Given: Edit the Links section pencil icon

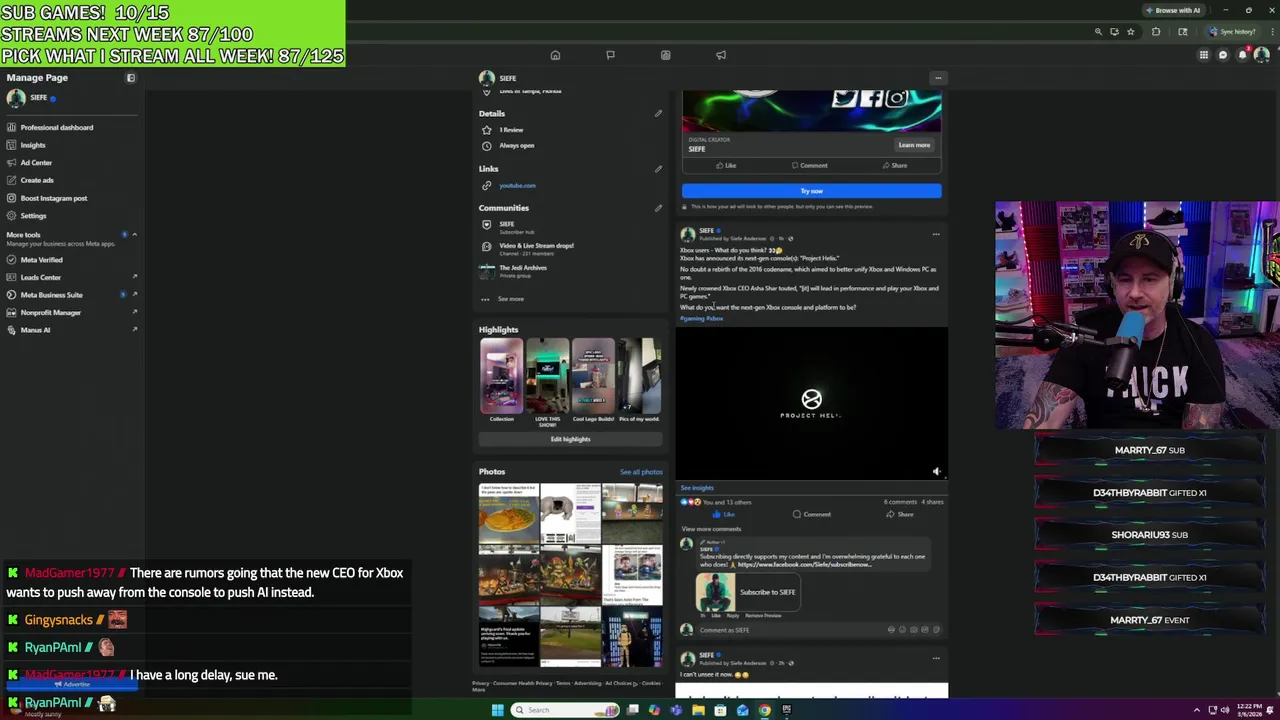Looking at the screenshot, I should point(658,169).
